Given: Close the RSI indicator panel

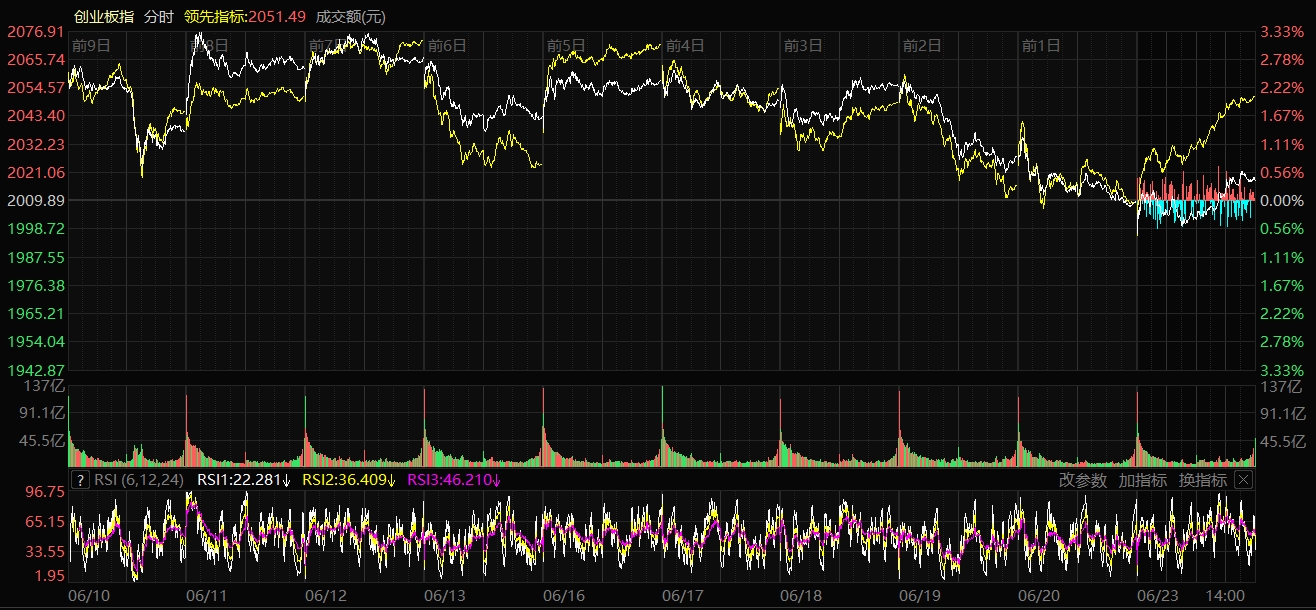Looking at the screenshot, I should pyautogui.click(x=1243, y=480).
